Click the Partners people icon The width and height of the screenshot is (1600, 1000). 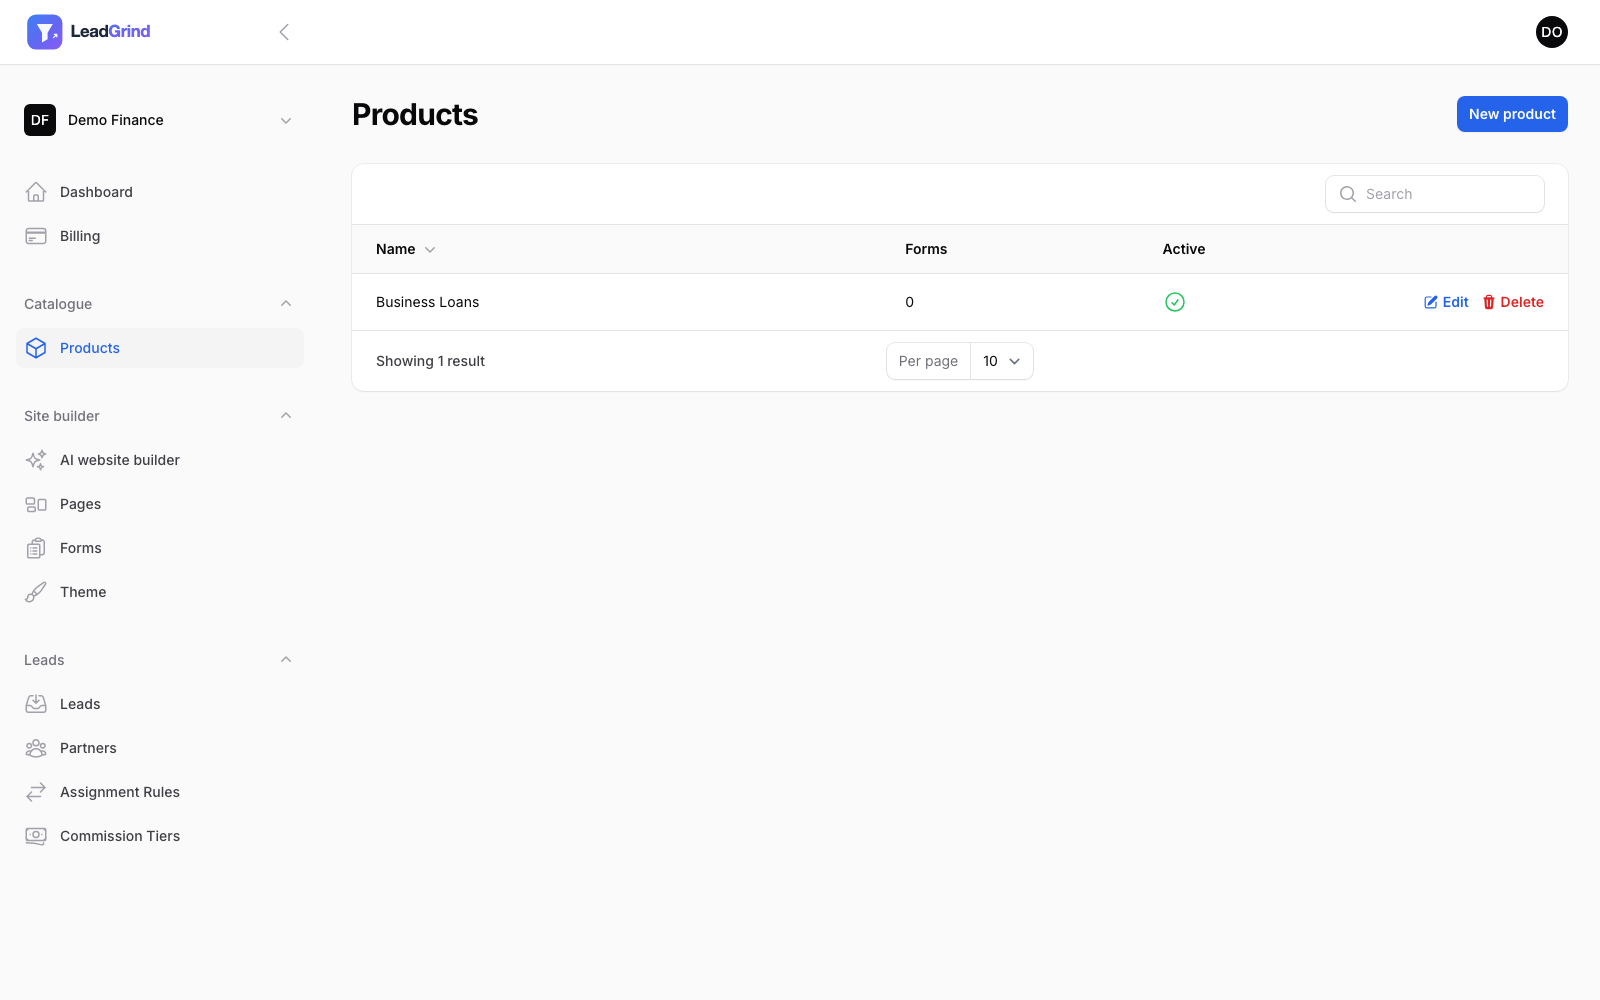pos(36,748)
